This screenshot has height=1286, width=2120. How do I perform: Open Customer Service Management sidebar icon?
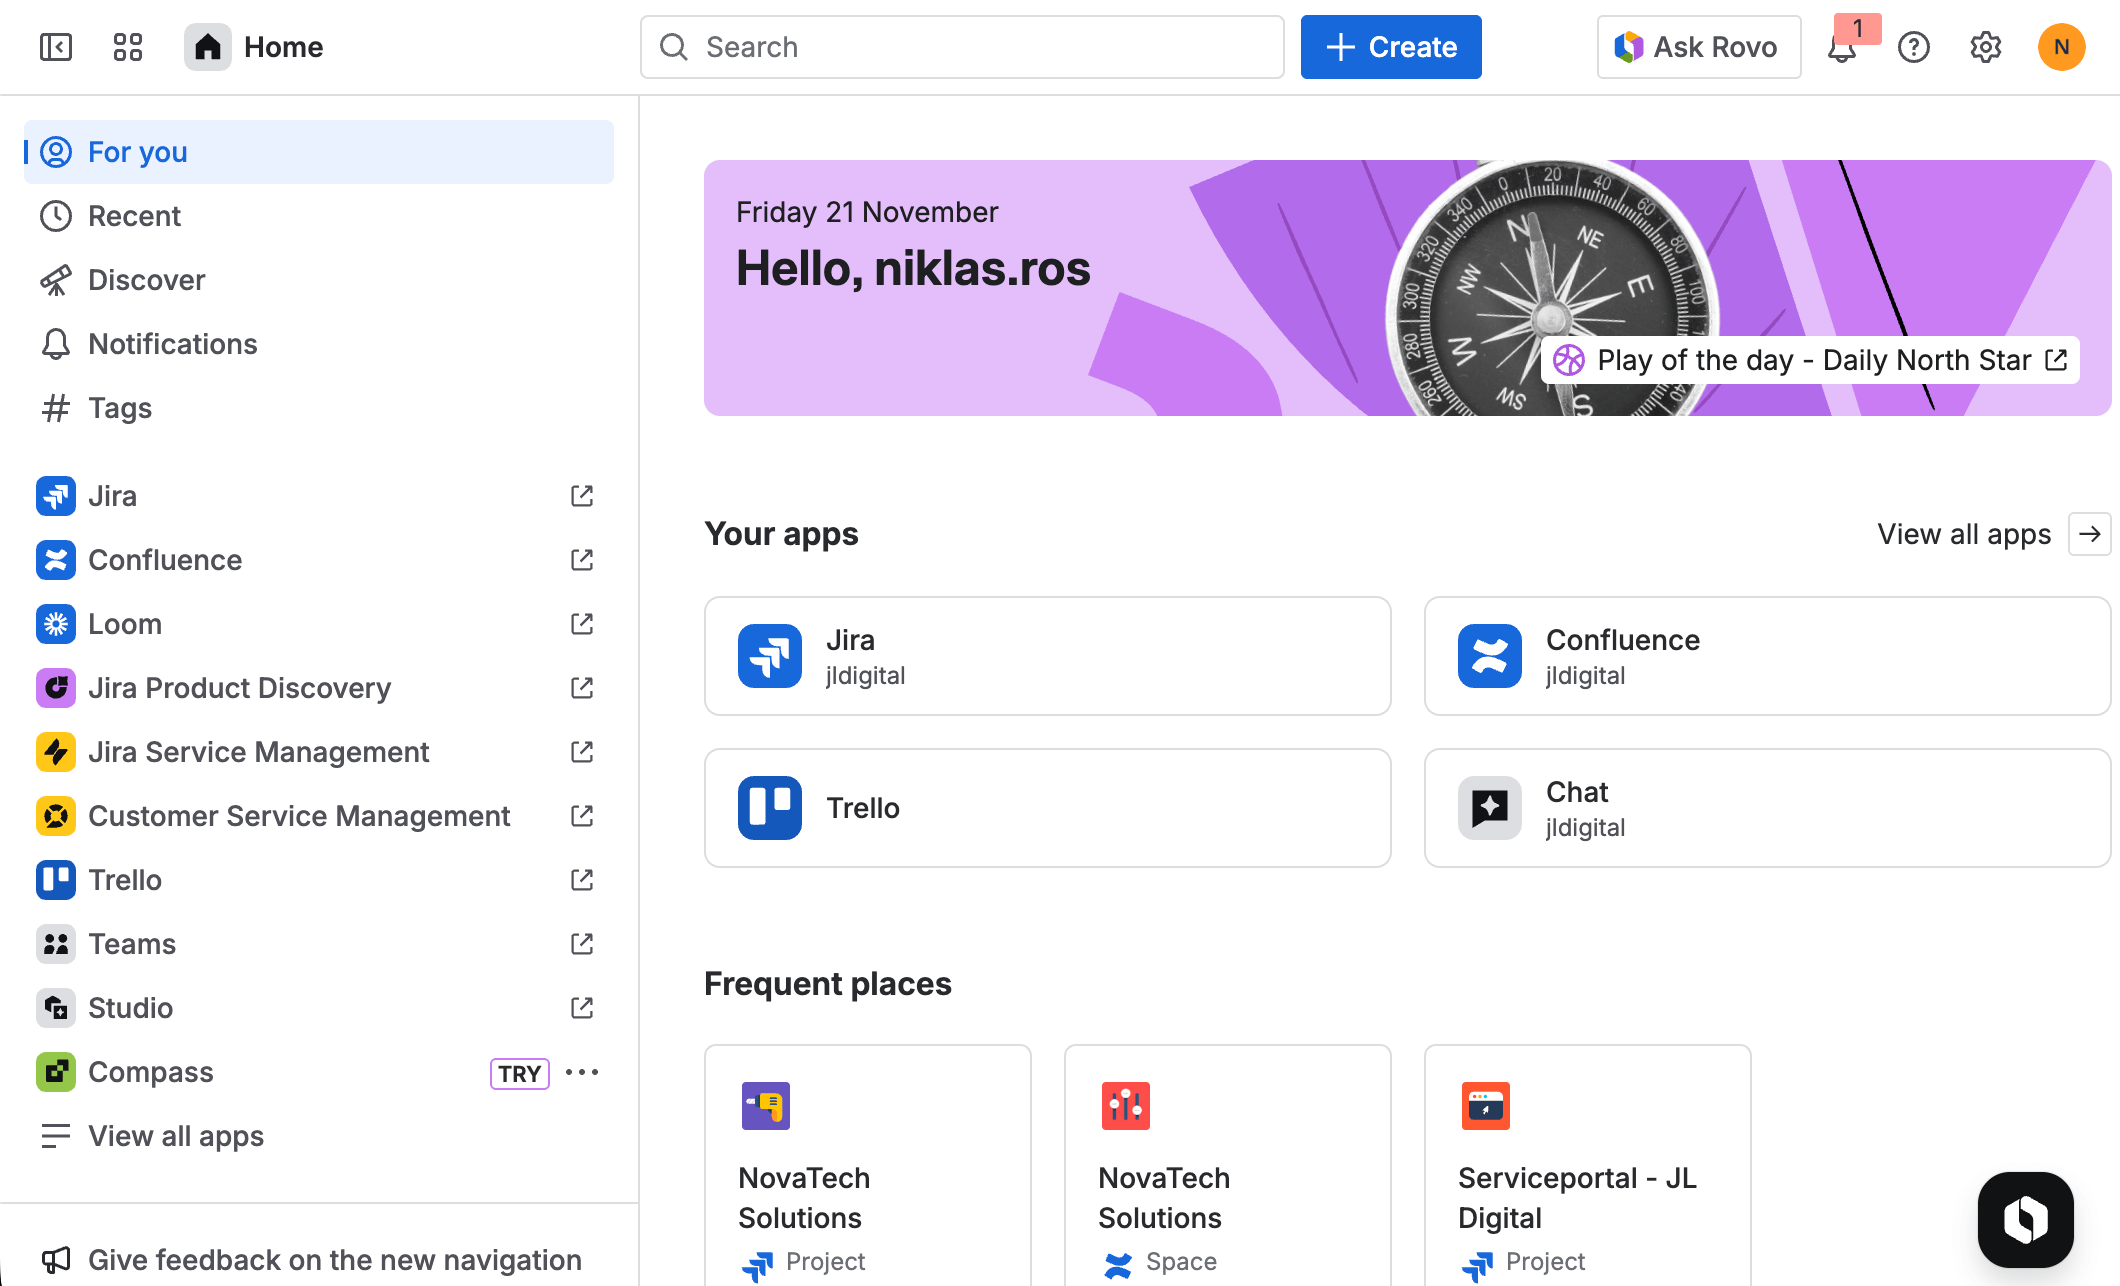[56, 816]
